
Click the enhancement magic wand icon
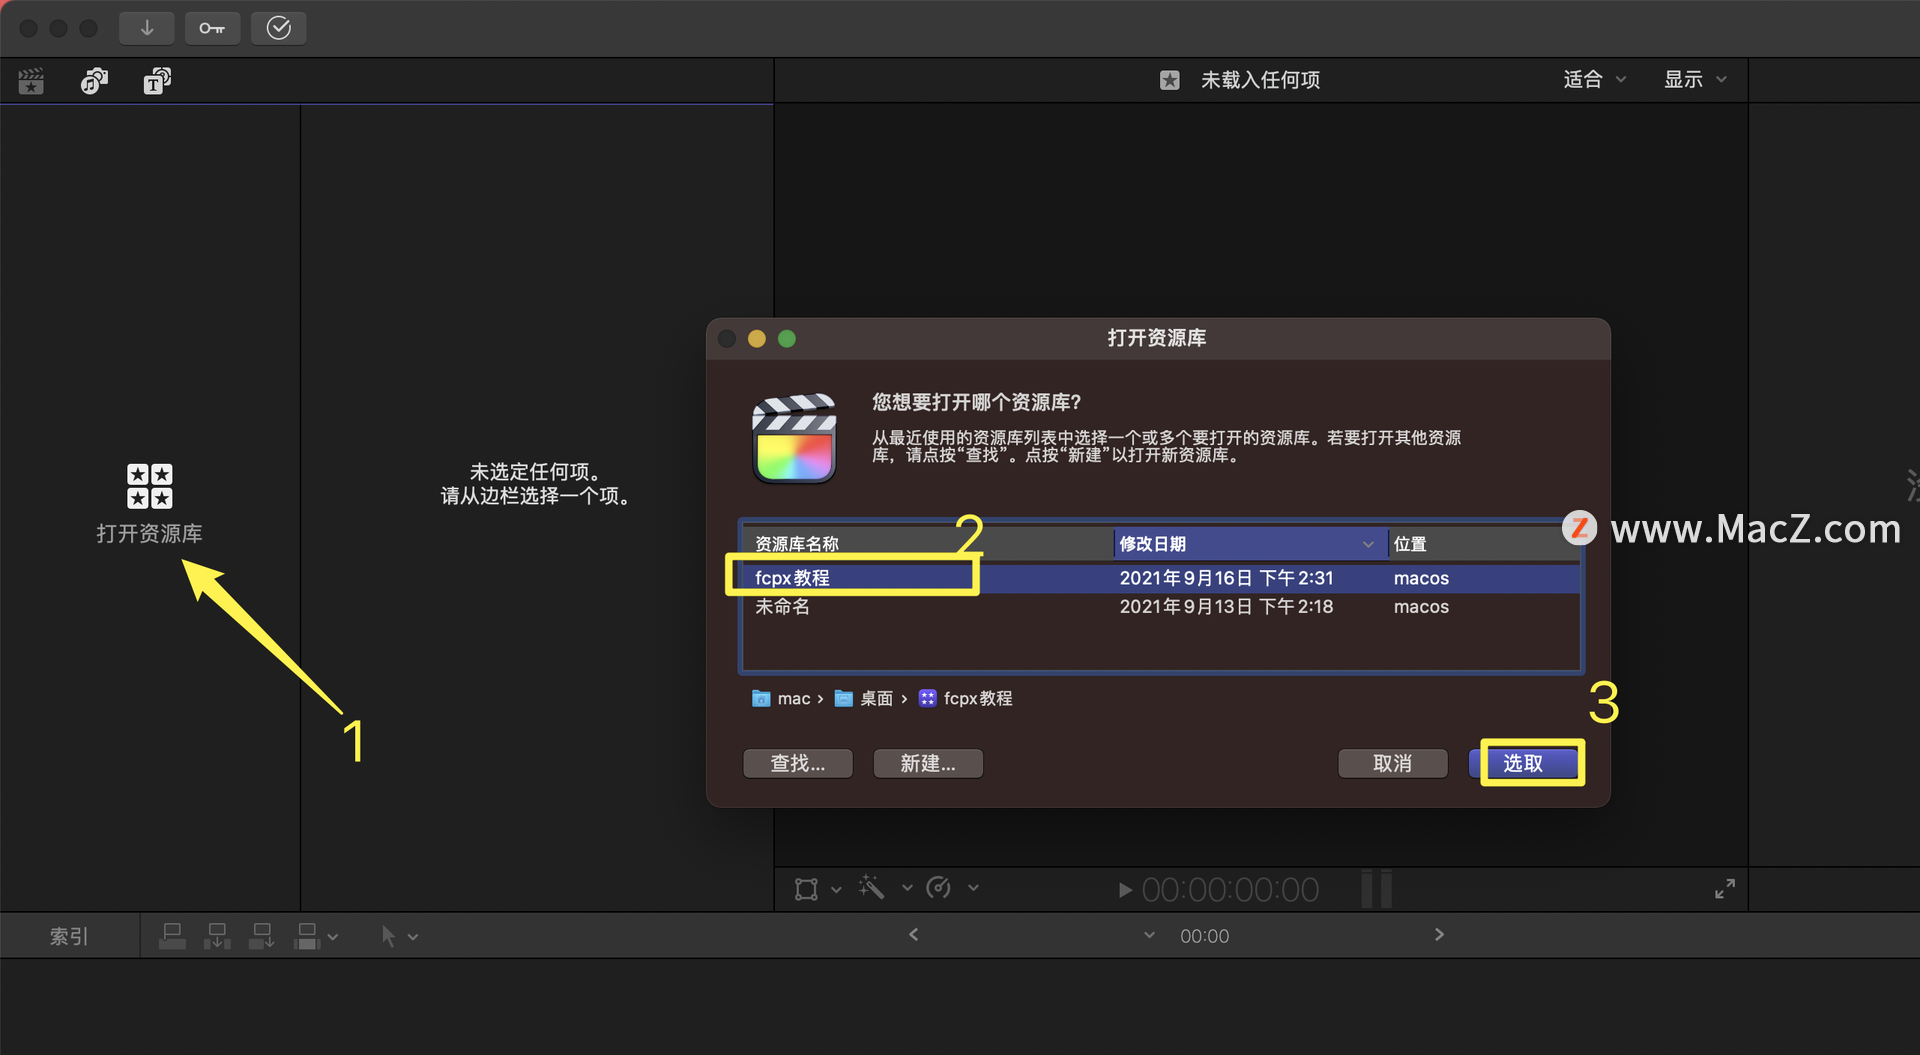coord(871,888)
